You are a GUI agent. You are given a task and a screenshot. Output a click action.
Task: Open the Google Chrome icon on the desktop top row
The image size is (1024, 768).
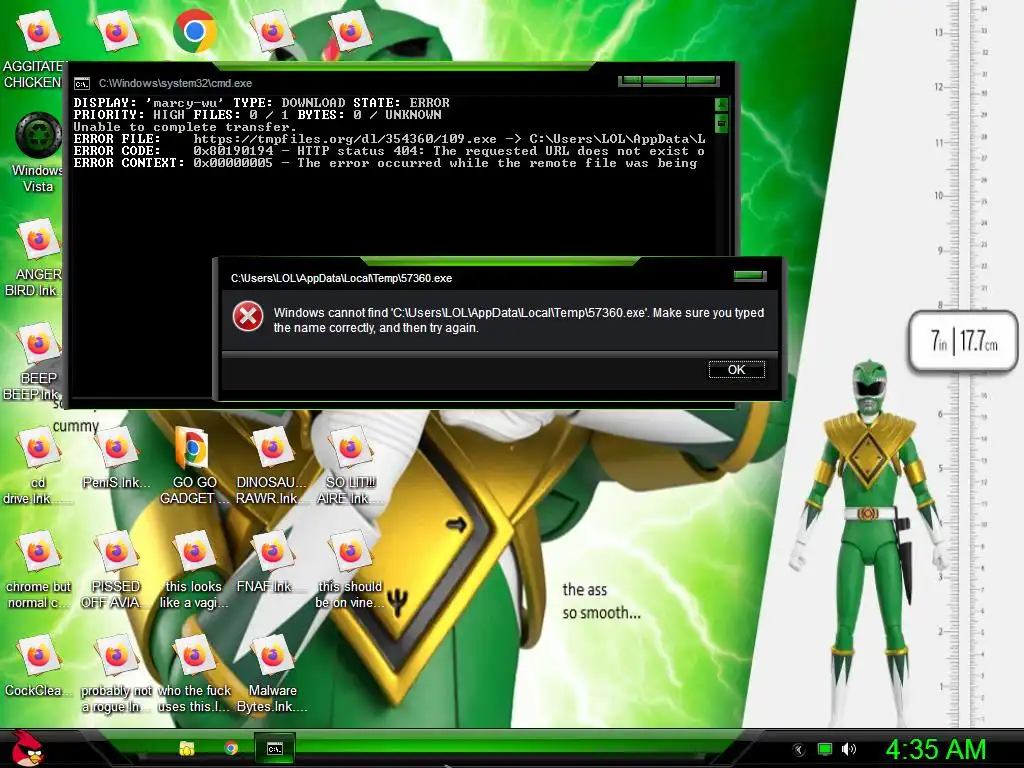[195, 31]
